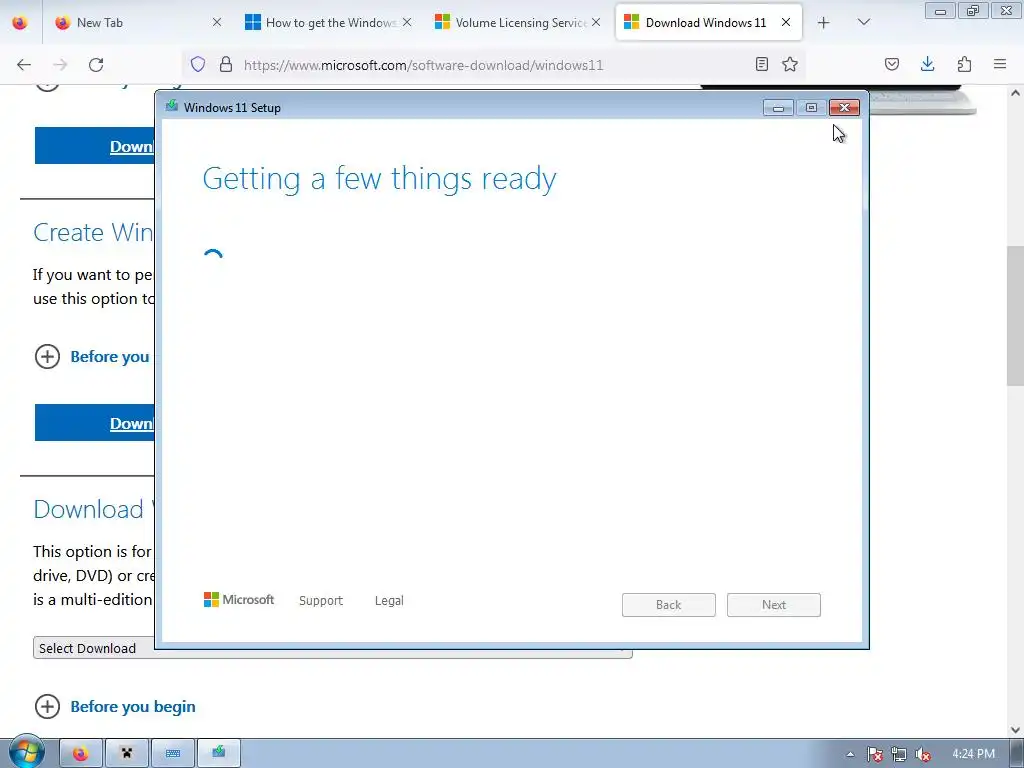This screenshot has width=1024, height=768.
Task: Open the muted volume tray icon
Action: pyautogui.click(x=922, y=754)
